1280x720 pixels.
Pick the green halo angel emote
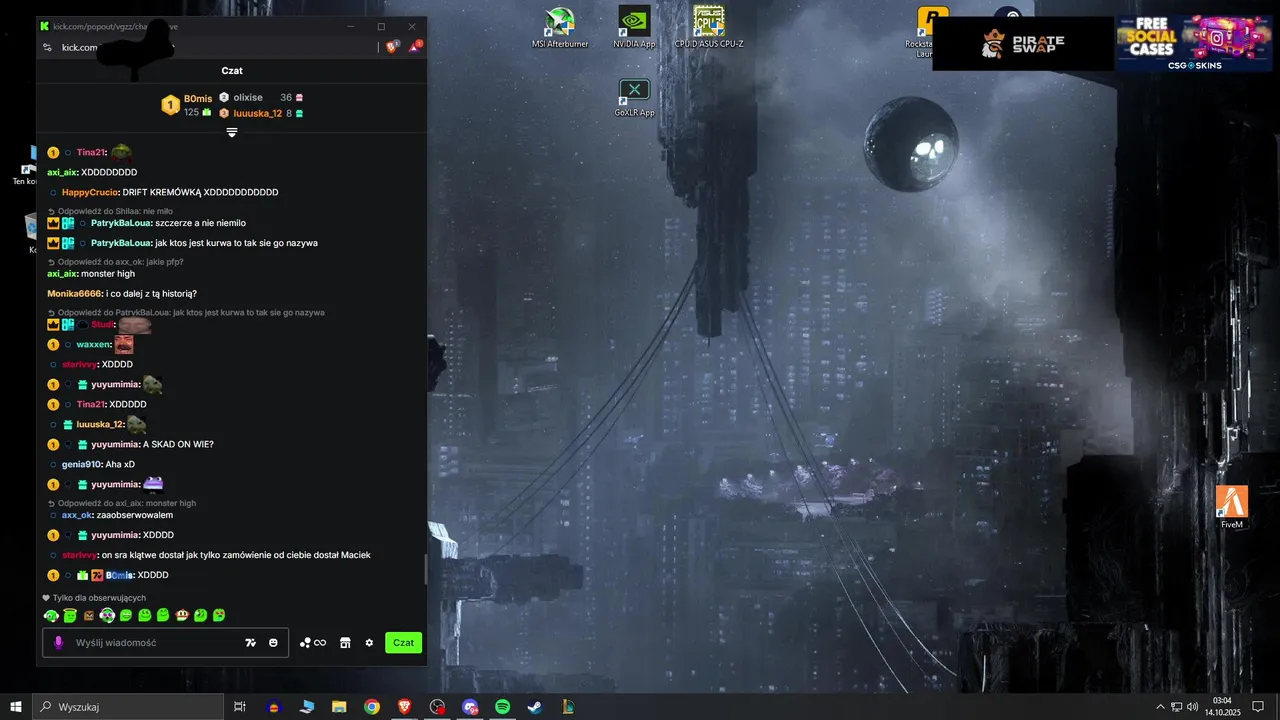point(70,615)
